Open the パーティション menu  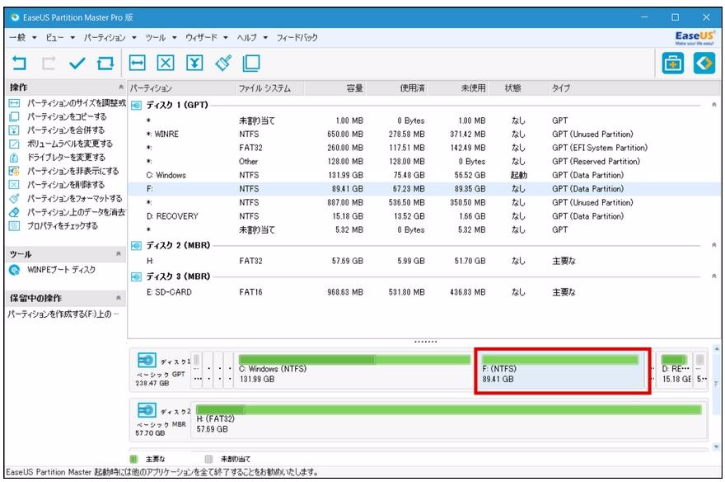click(x=110, y=37)
